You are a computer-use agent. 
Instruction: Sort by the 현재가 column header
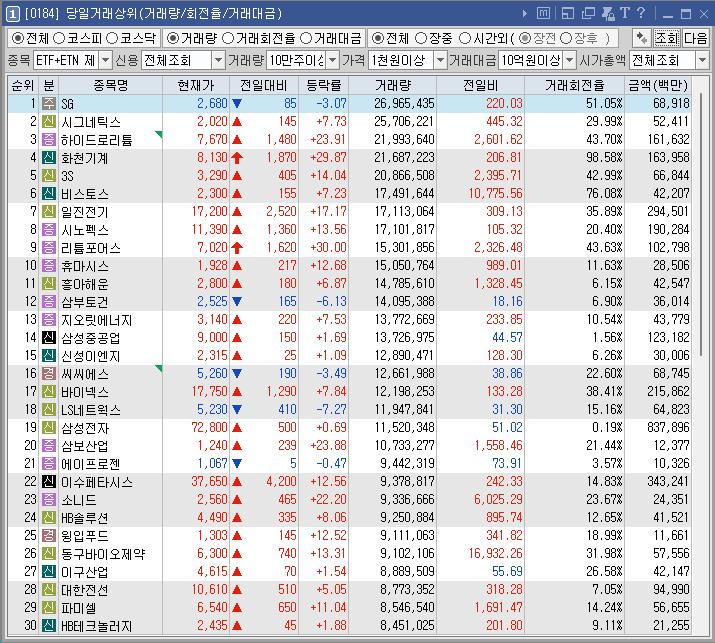coord(196,85)
